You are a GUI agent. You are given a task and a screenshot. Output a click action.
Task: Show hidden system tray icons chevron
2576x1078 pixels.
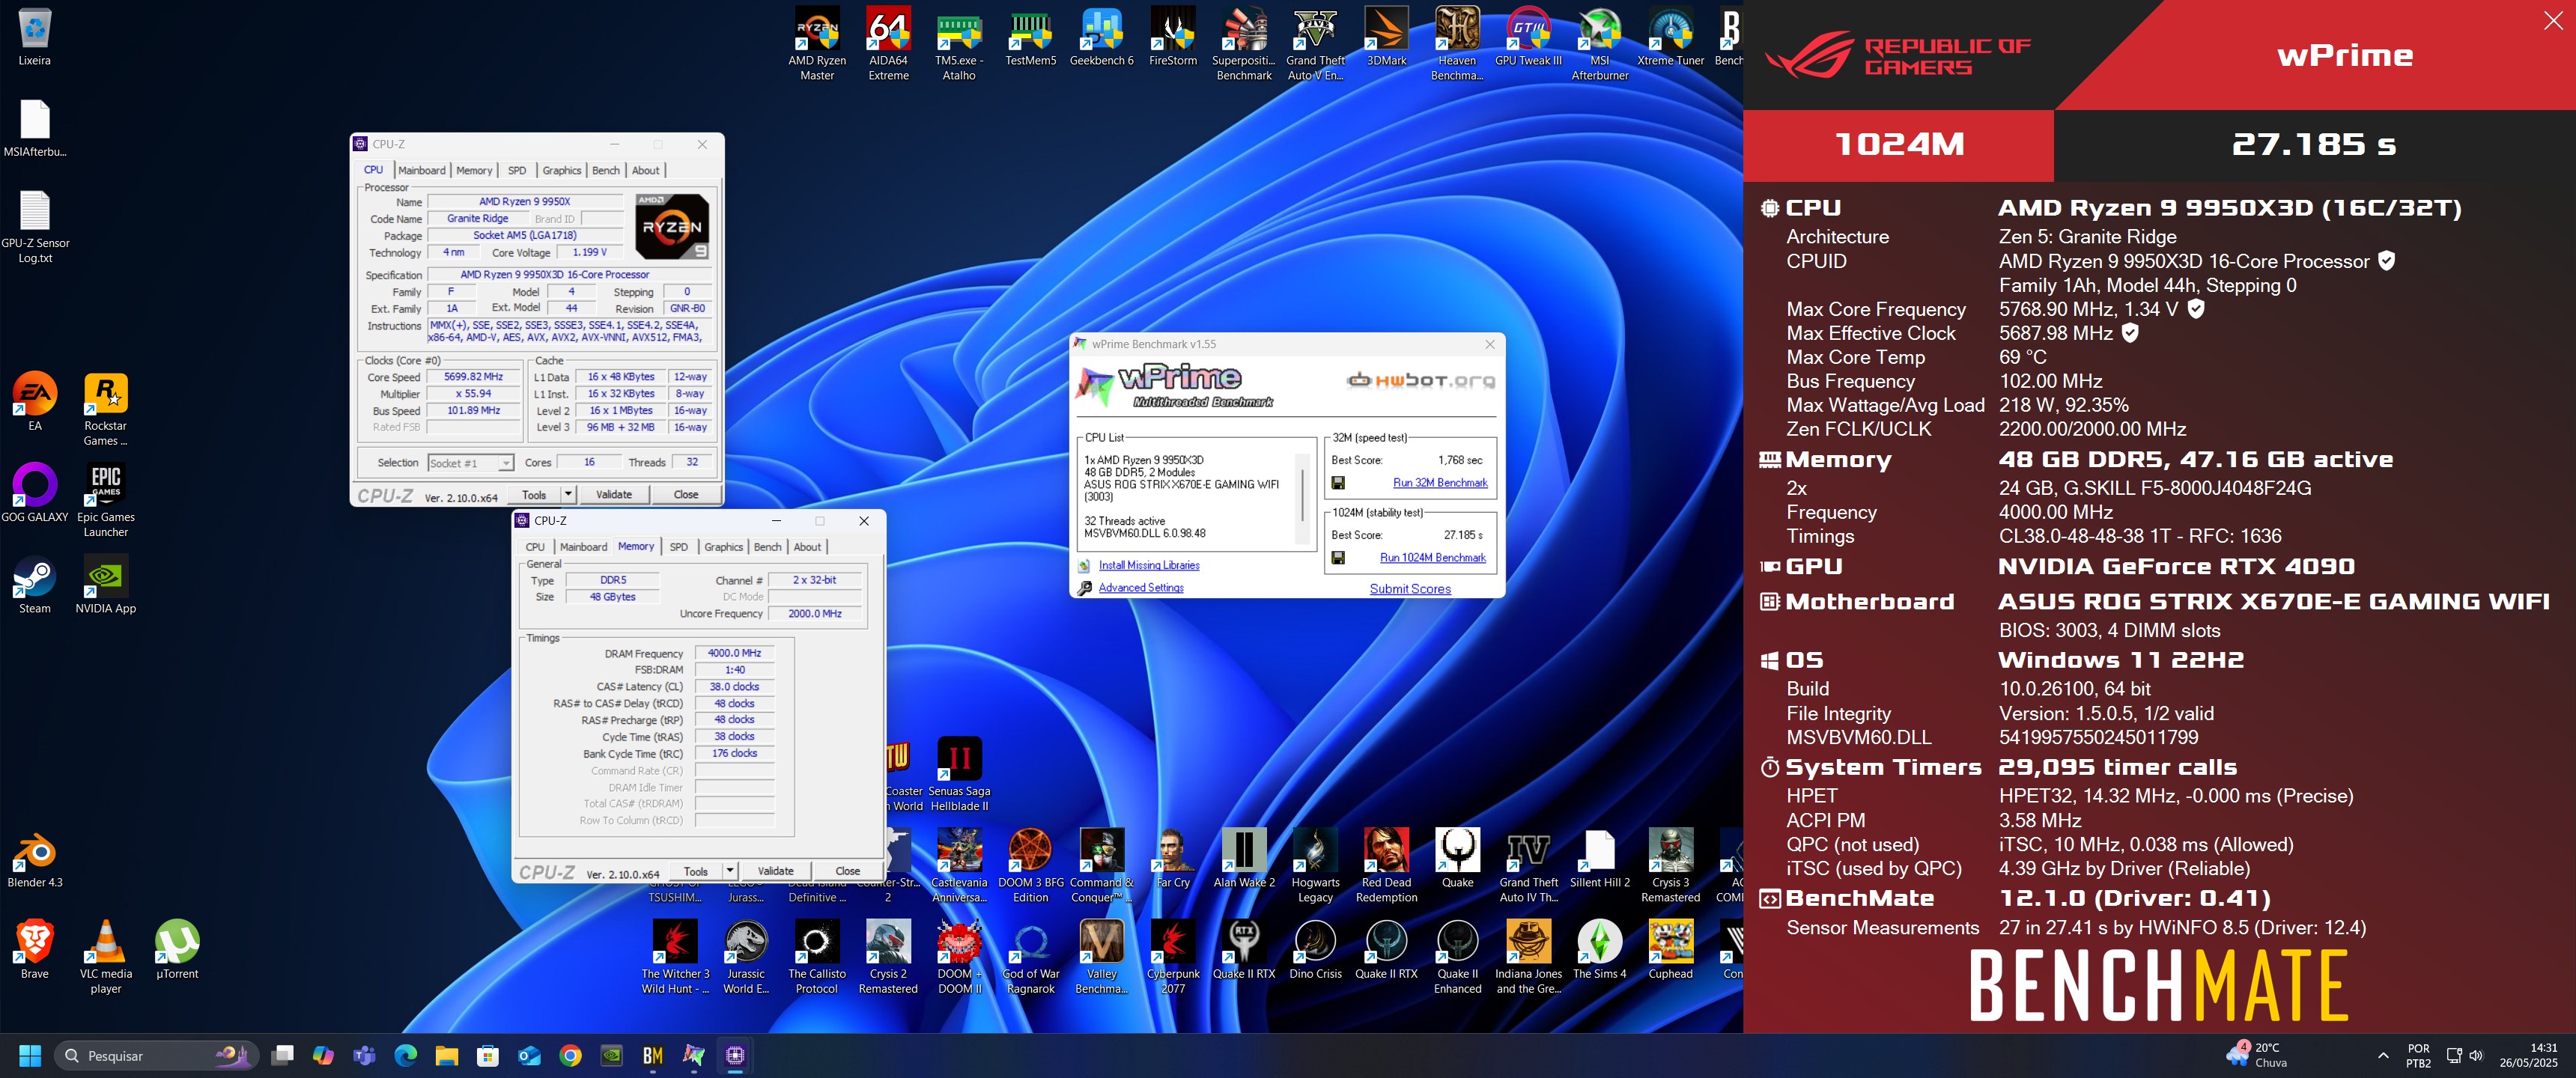[x=2383, y=1055]
